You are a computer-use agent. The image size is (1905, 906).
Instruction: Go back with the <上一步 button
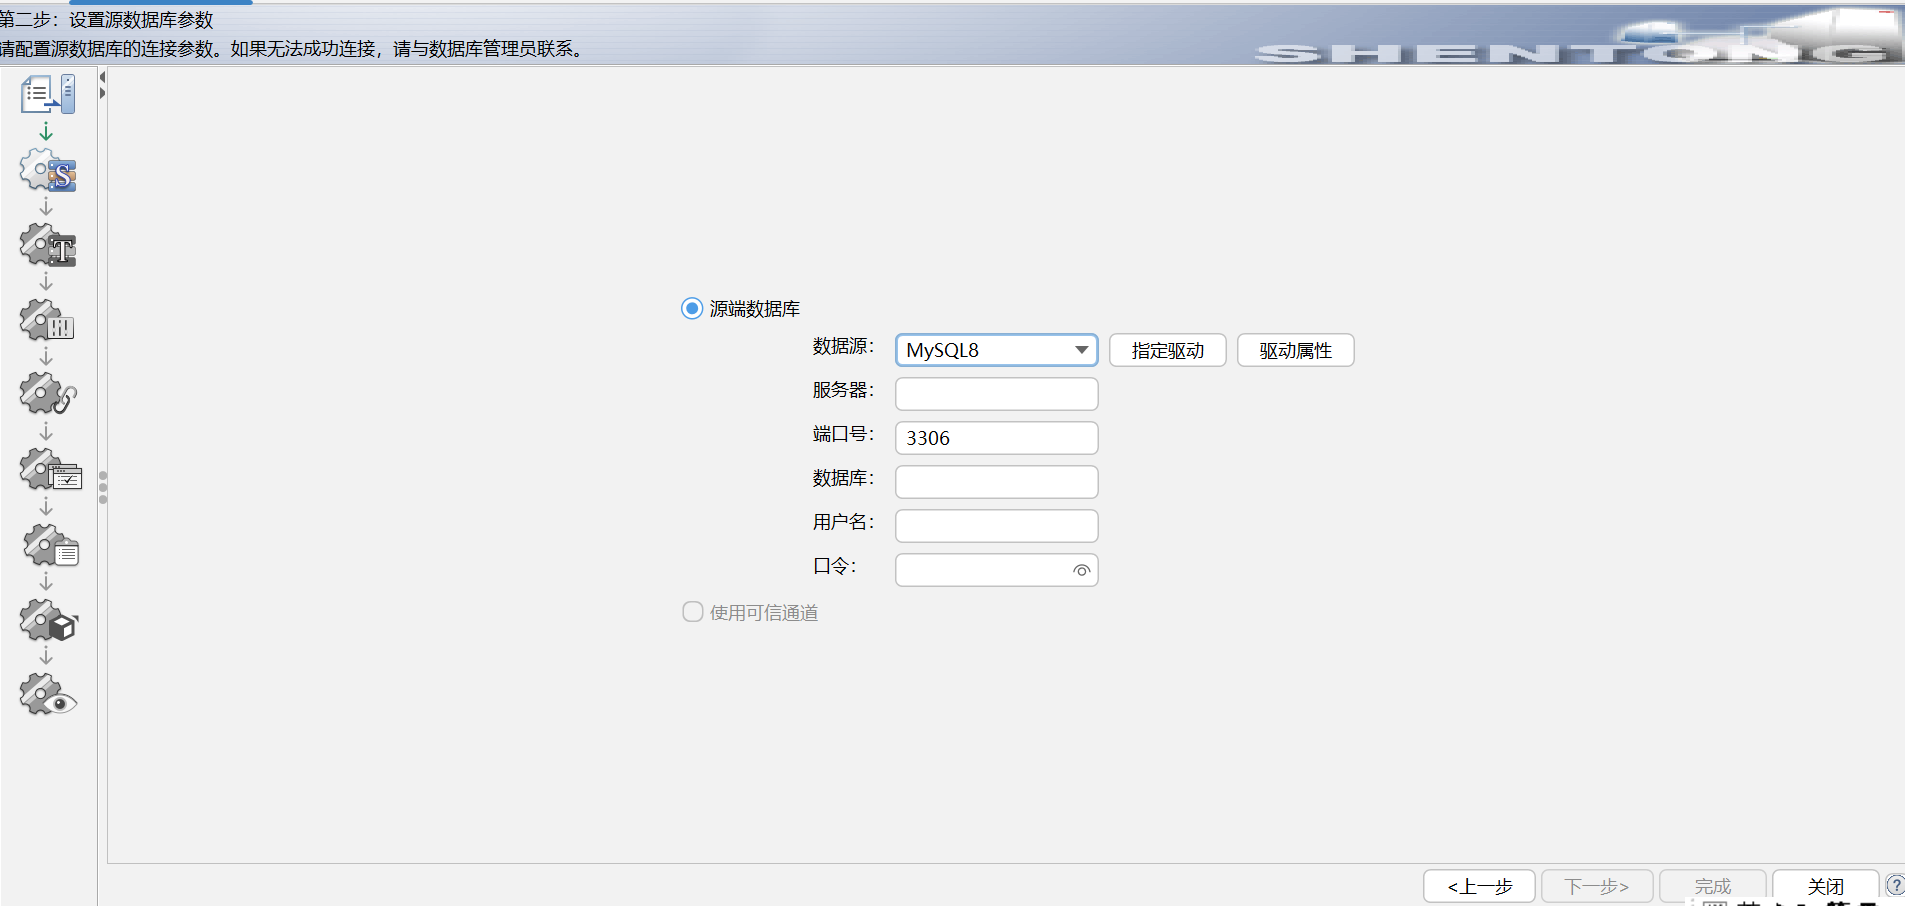point(1479,886)
